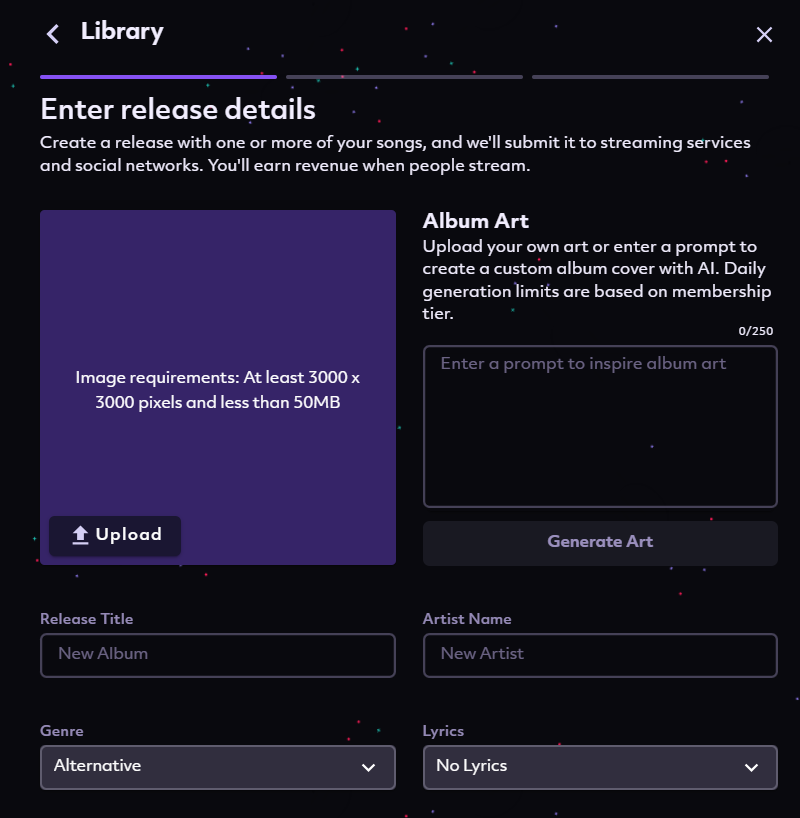Select the second step in the progress indicator
Screen dimensions: 800x818
point(404,76)
